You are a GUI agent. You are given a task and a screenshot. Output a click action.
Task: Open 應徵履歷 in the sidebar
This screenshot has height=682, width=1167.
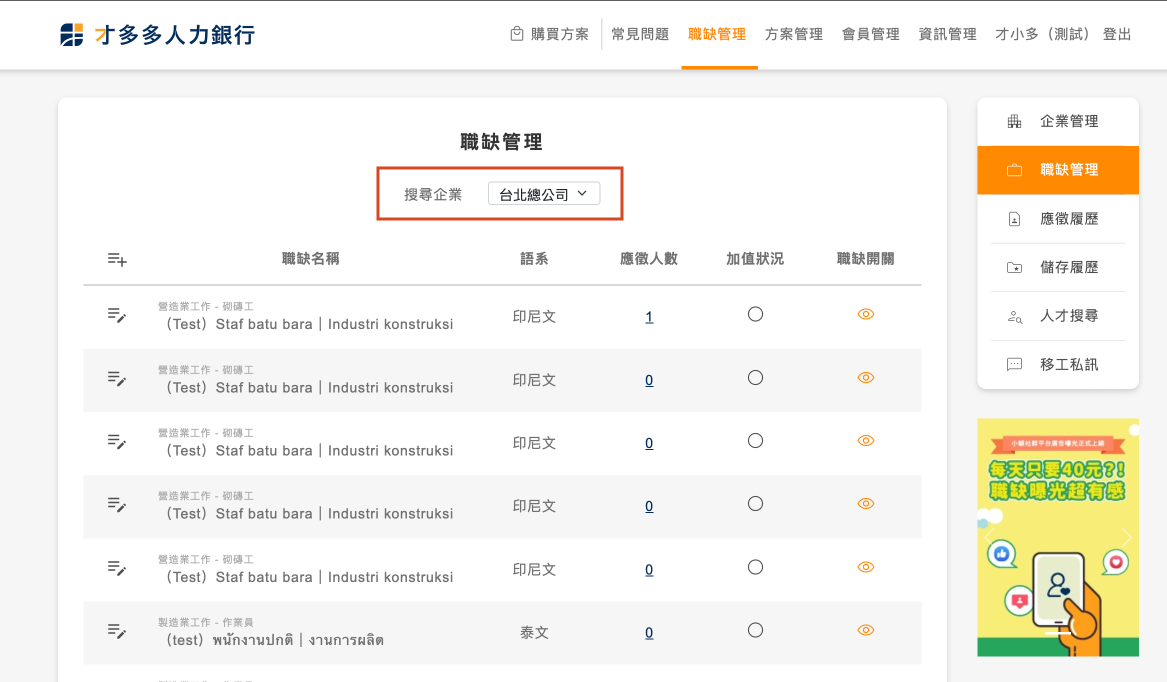[1058, 219]
